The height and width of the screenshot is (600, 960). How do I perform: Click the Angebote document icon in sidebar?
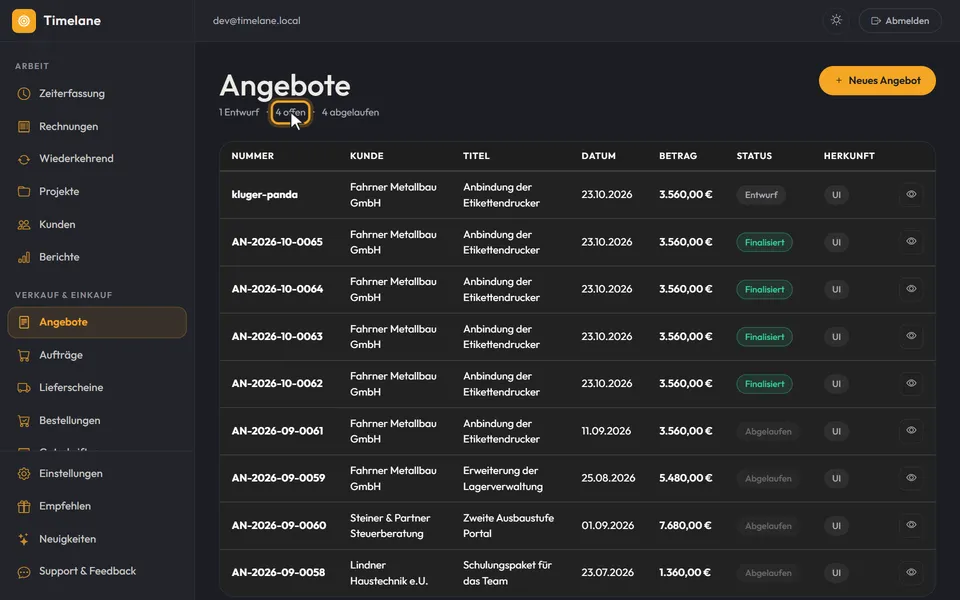pos(24,322)
